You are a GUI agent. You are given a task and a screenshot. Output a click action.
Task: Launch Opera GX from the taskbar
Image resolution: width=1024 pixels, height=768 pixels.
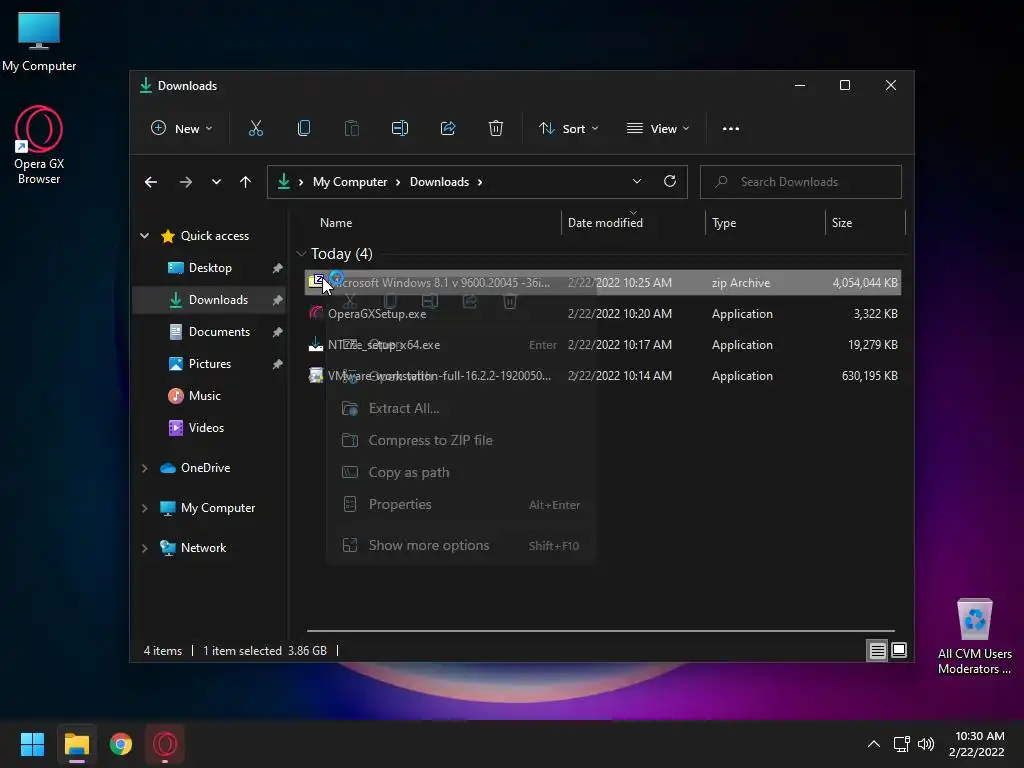tap(165, 744)
